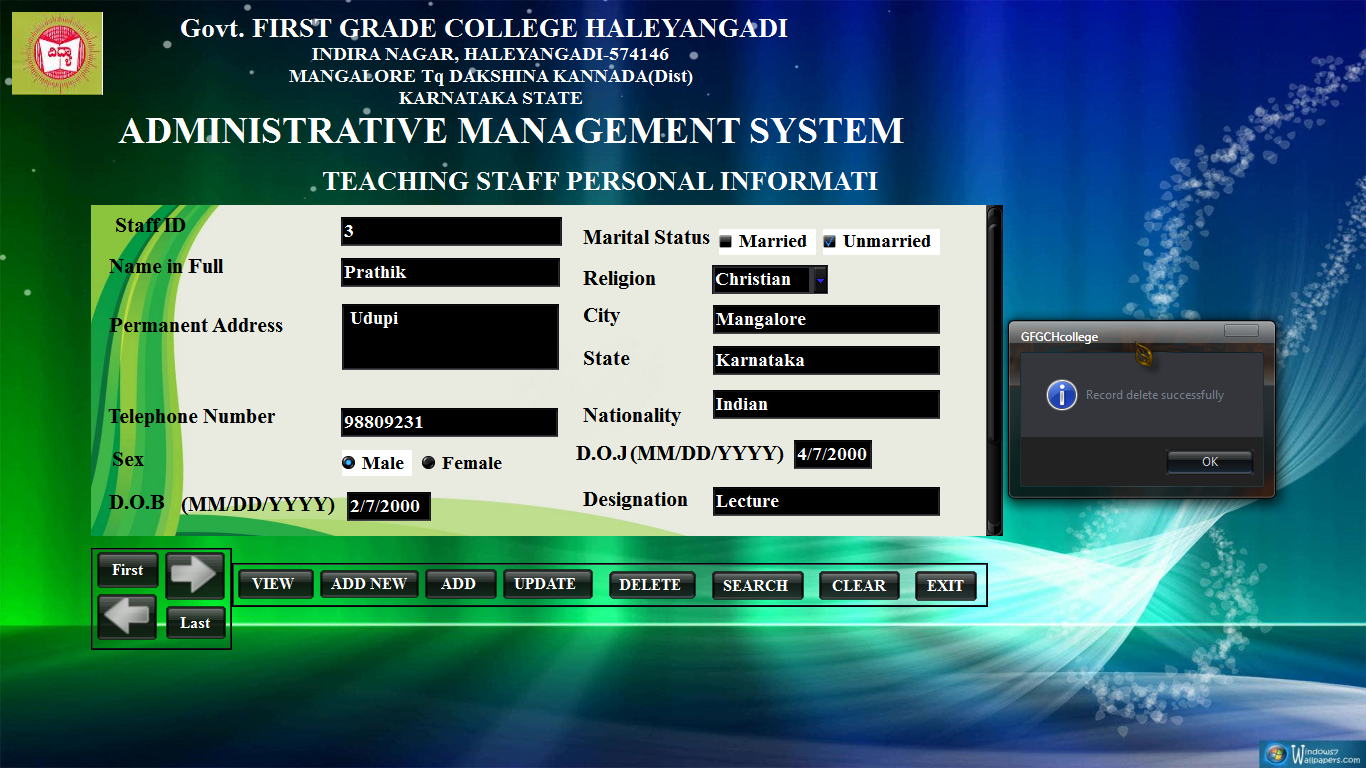Click the form's vertical scrollbar
This screenshot has height=768, width=1366.
coord(993,370)
